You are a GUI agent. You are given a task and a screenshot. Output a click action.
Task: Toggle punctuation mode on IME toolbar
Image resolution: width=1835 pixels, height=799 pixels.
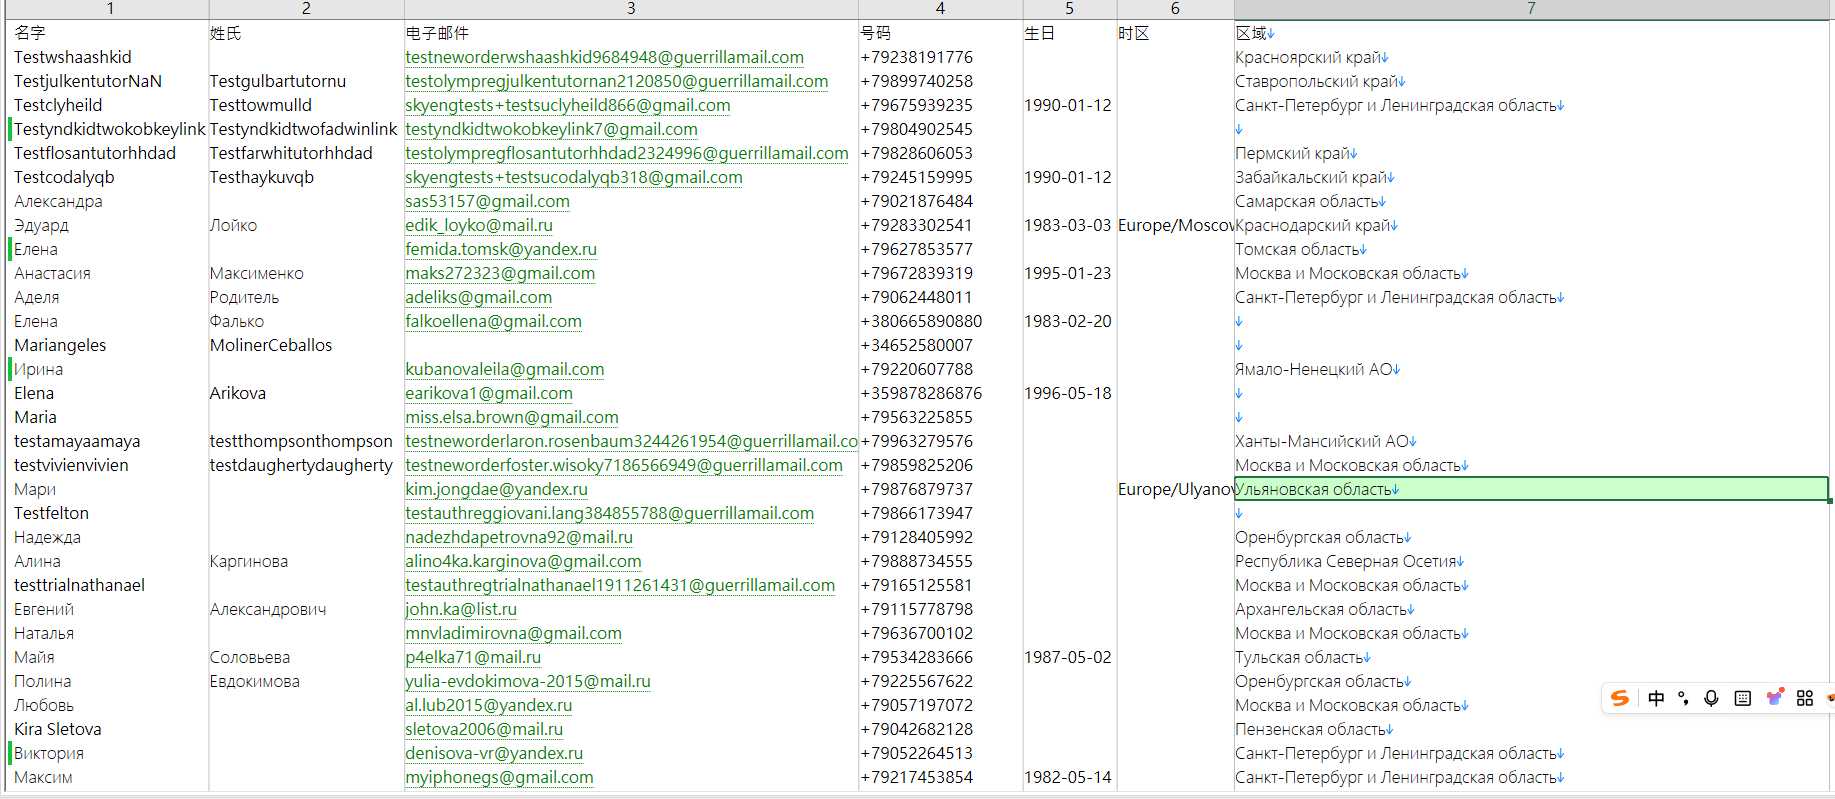[1684, 698]
